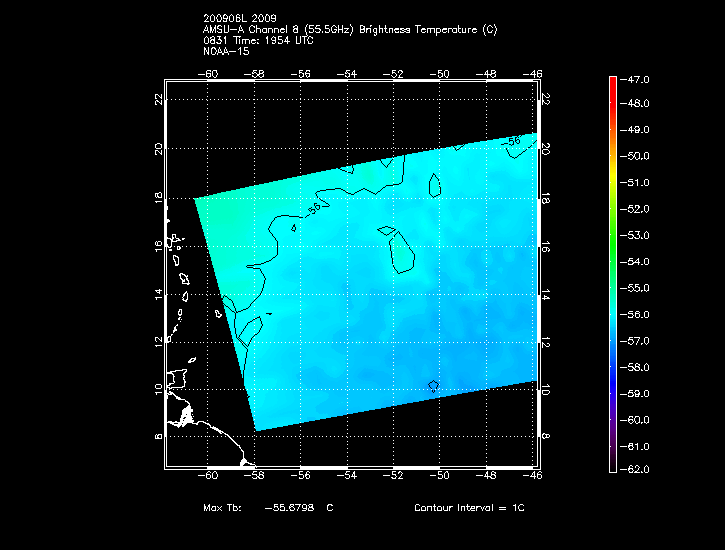The width and height of the screenshot is (725, 550).
Task: Click the -53.0 label on the color scale
Action: (x=639, y=236)
